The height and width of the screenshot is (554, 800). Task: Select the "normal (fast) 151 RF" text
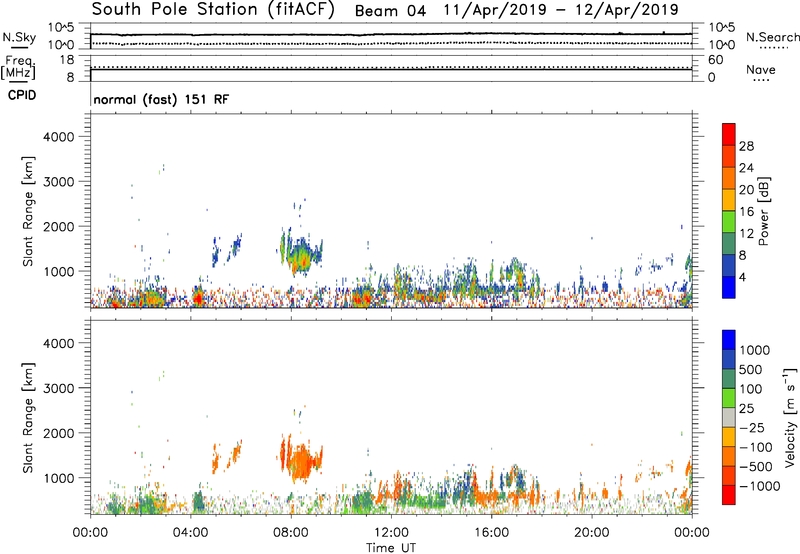[161, 99]
